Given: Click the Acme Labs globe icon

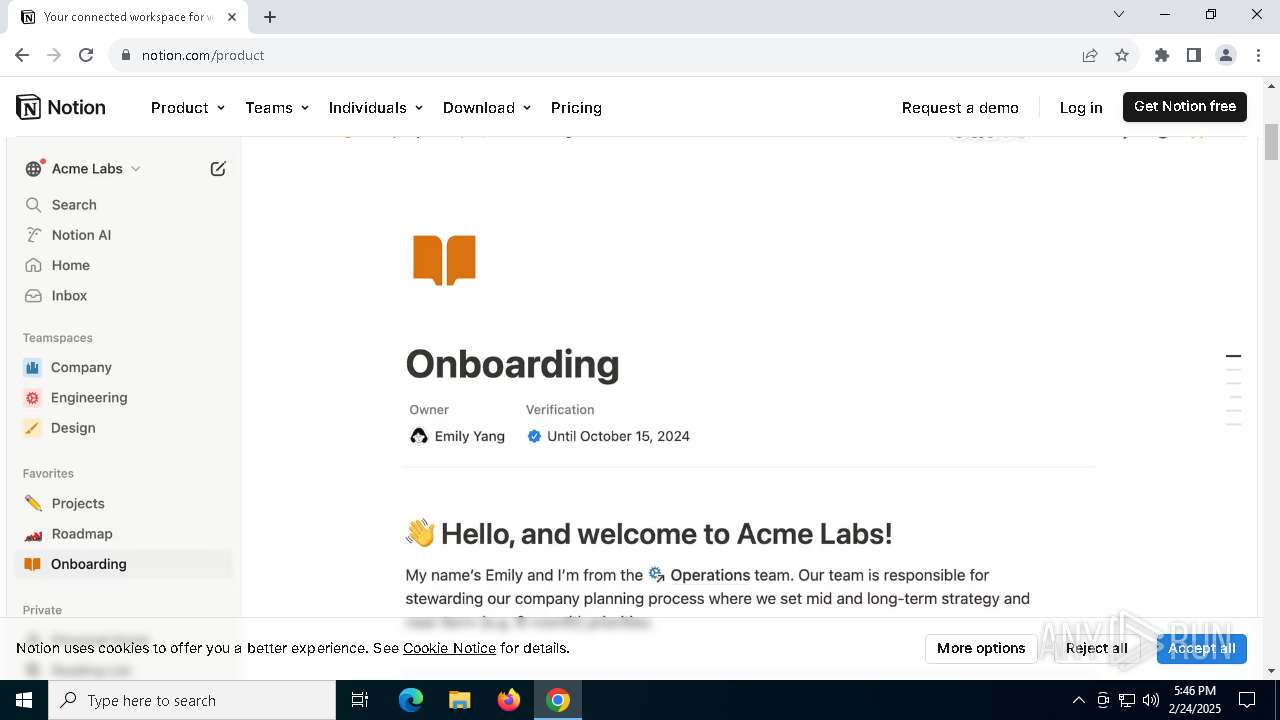Looking at the screenshot, I should tap(34, 169).
